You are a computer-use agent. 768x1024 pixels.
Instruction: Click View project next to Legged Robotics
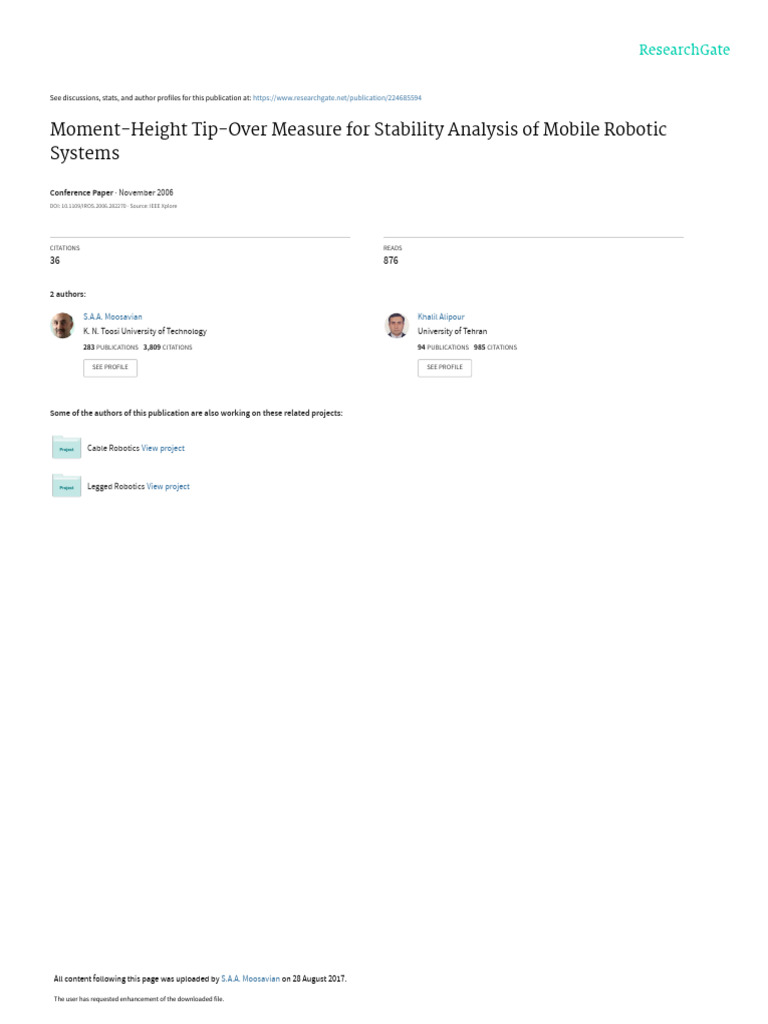168,486
